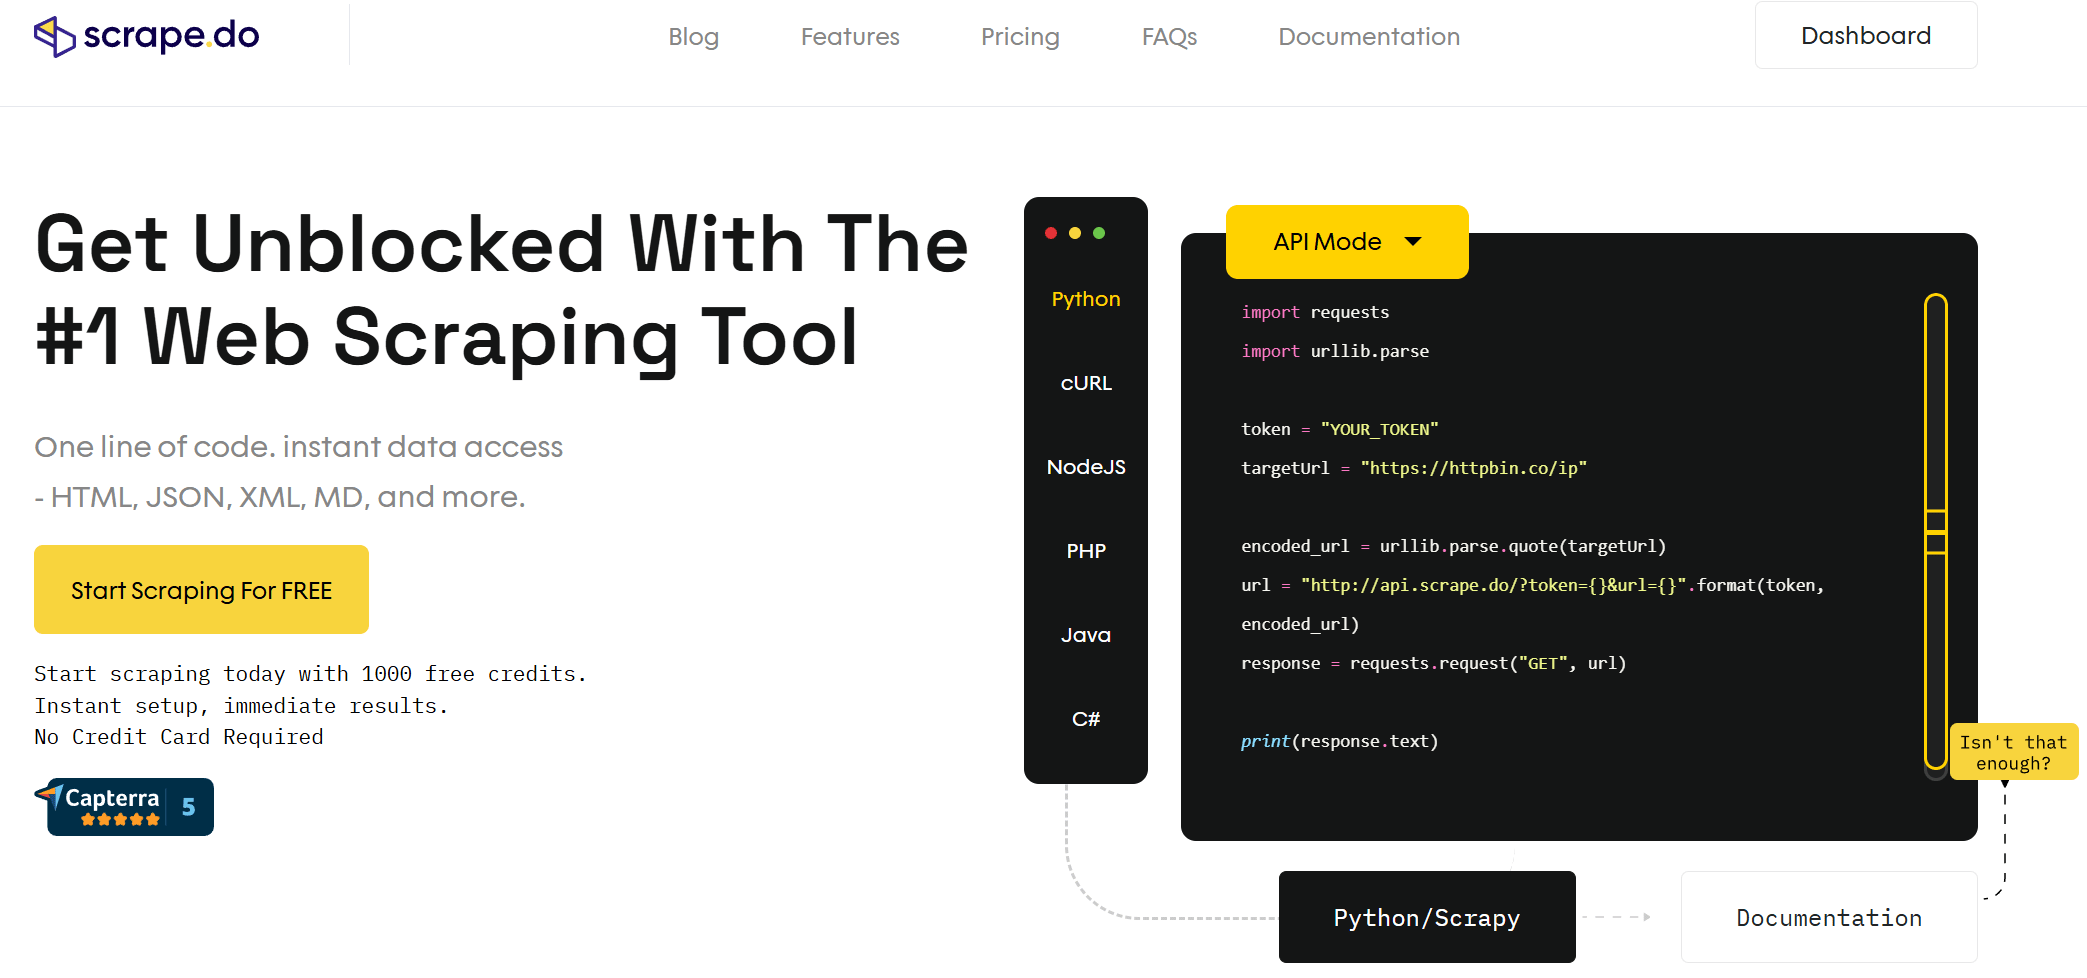Click the "import requests" code line
The height and width of the screenshot is (978, 2087).
[1315, 312]
